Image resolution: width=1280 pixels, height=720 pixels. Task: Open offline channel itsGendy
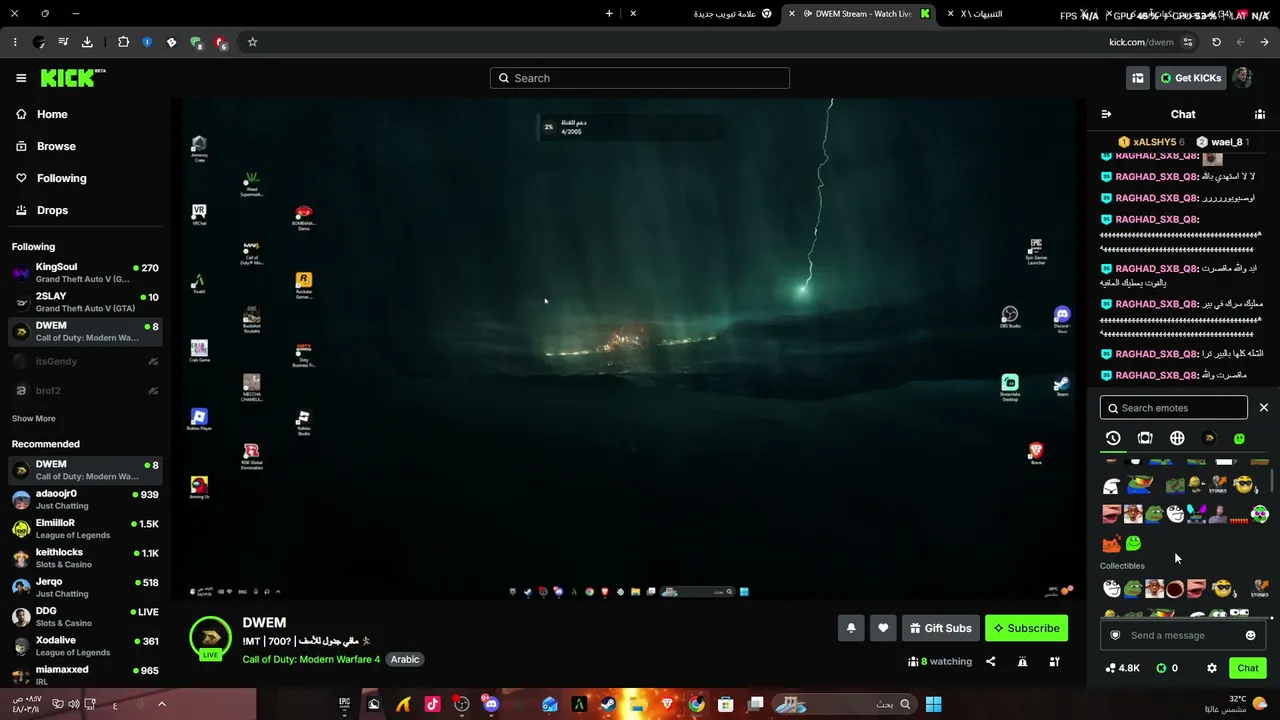[85, 361]
